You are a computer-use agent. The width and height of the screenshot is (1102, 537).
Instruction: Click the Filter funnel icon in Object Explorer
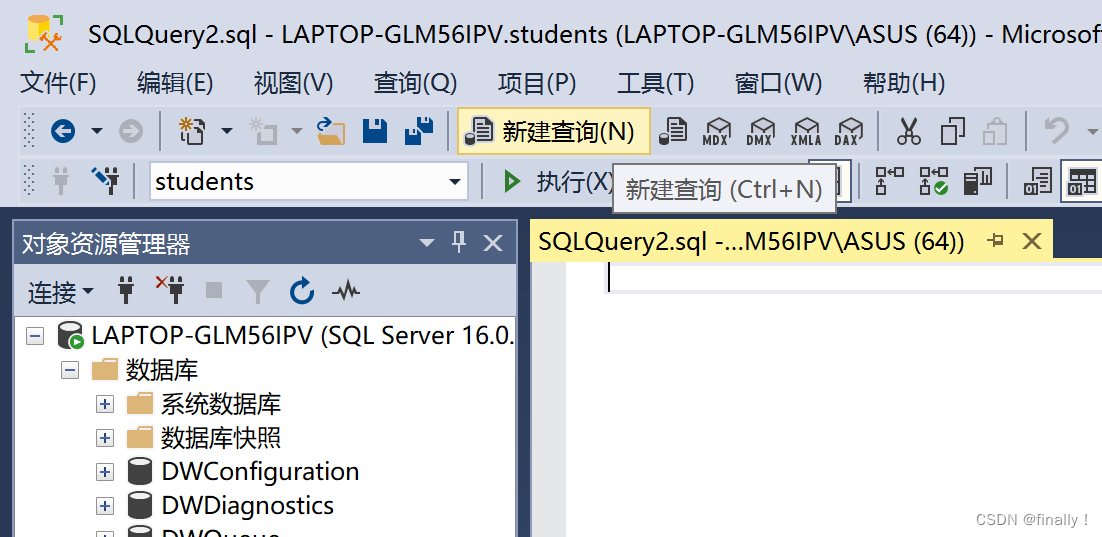(x=257, y=290)
